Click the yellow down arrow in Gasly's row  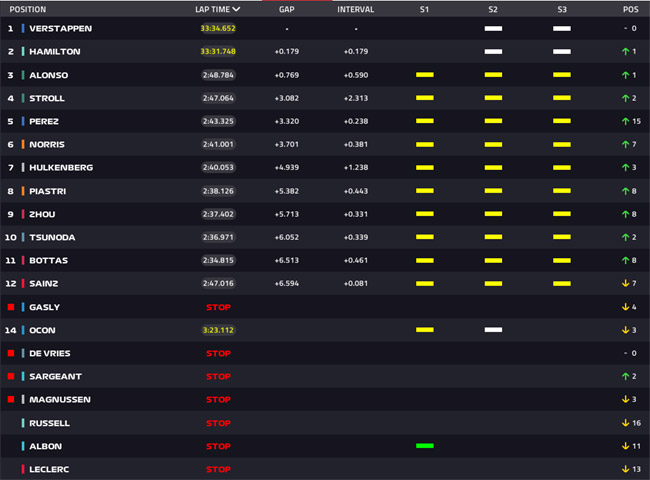(x=626, y=307)
